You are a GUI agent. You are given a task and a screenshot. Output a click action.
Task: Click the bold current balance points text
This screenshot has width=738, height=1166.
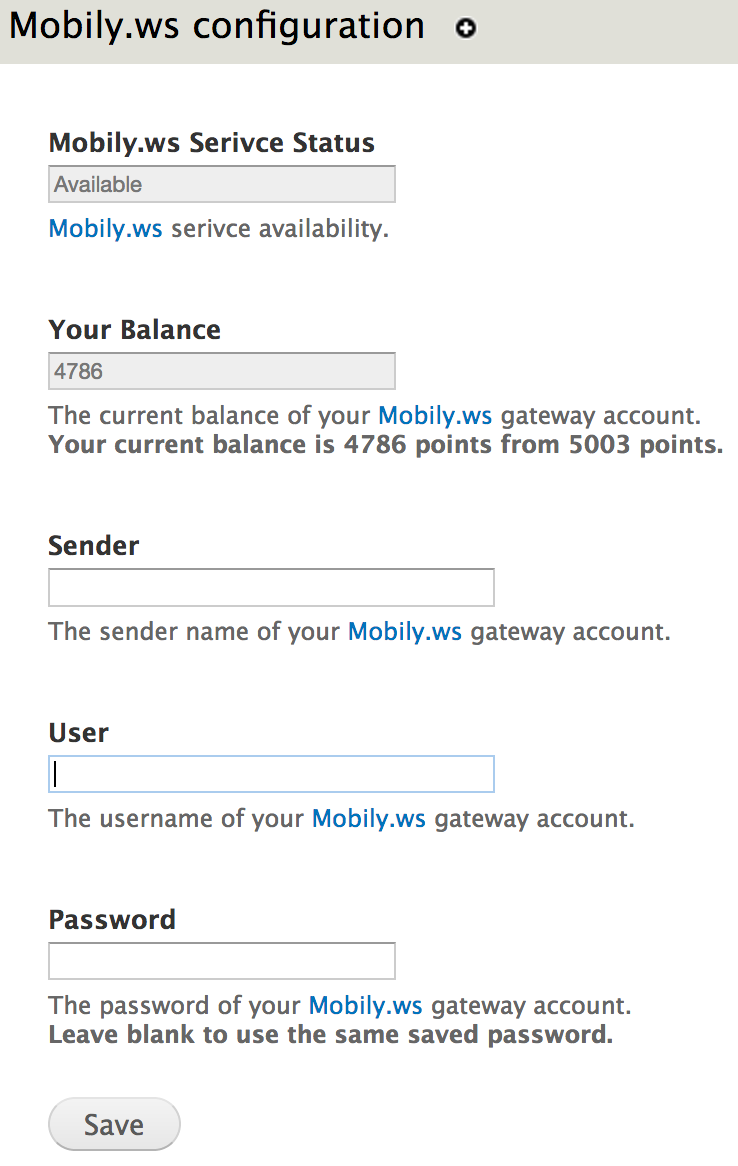pyautogui.click(x=385, y=444)
